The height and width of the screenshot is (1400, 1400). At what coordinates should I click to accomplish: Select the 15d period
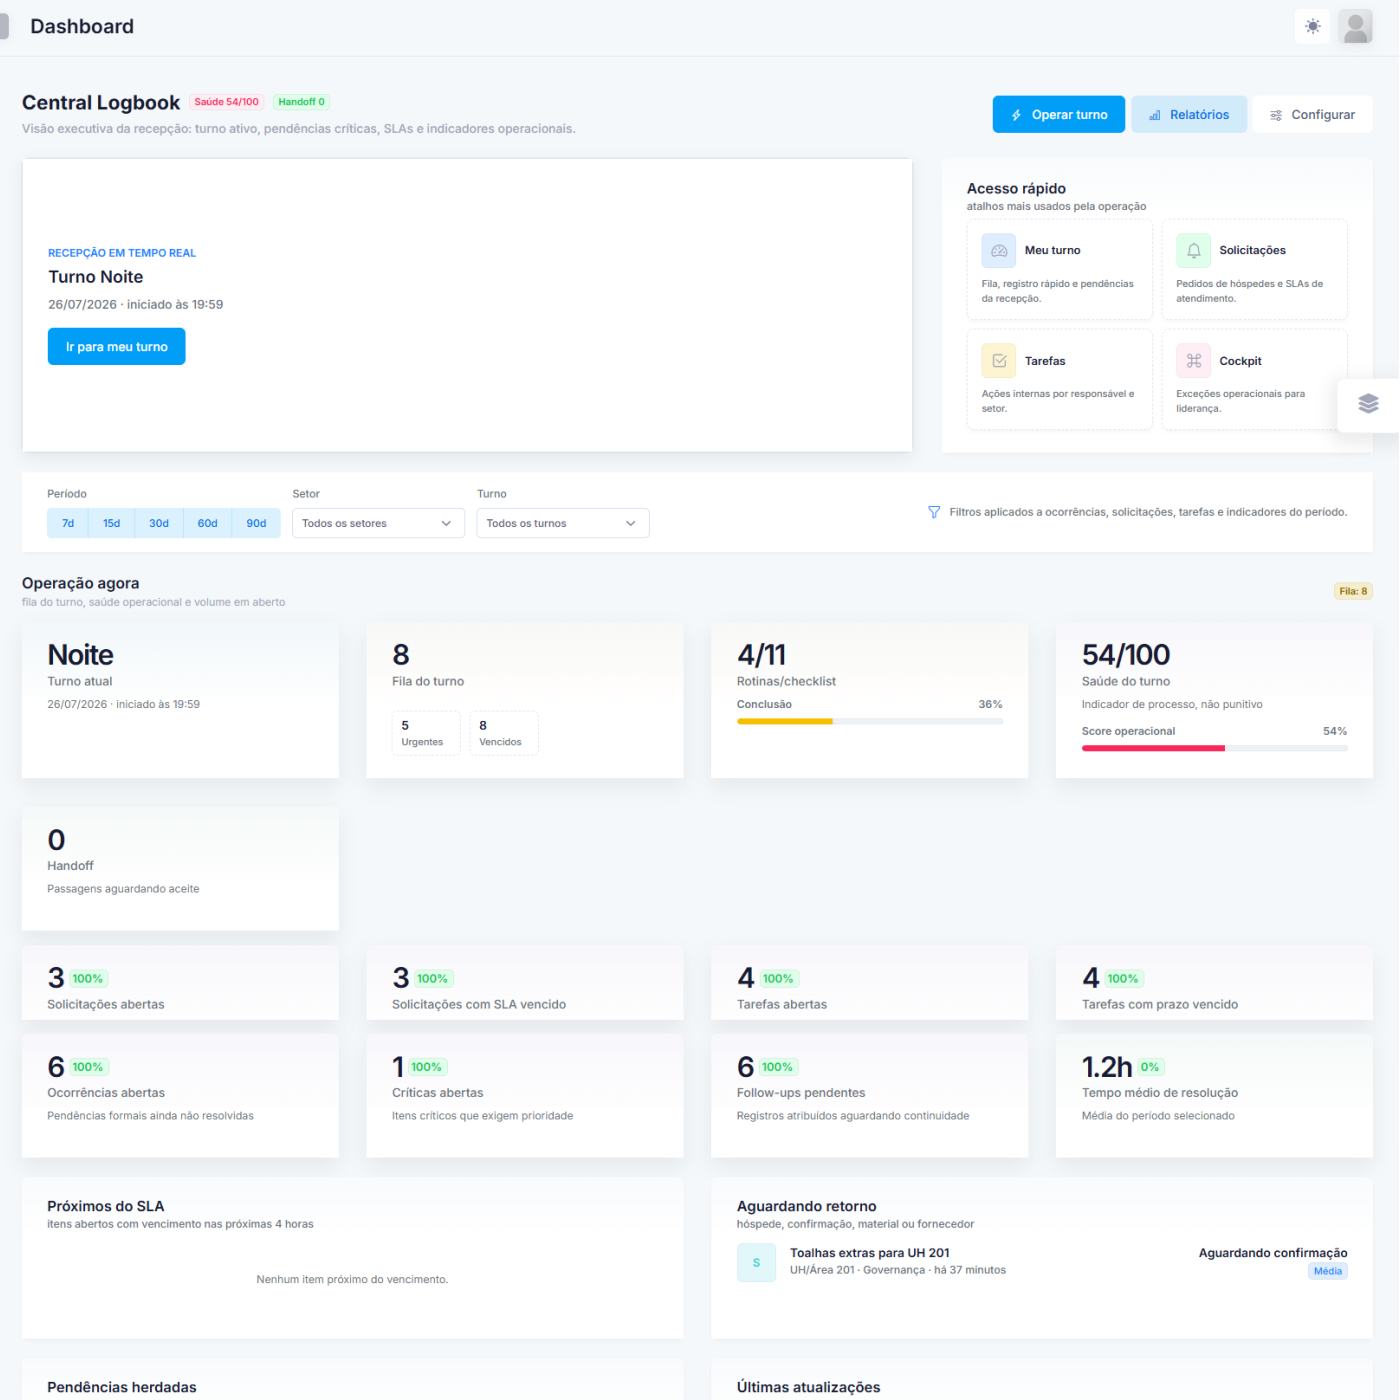[x=112, y=524]
